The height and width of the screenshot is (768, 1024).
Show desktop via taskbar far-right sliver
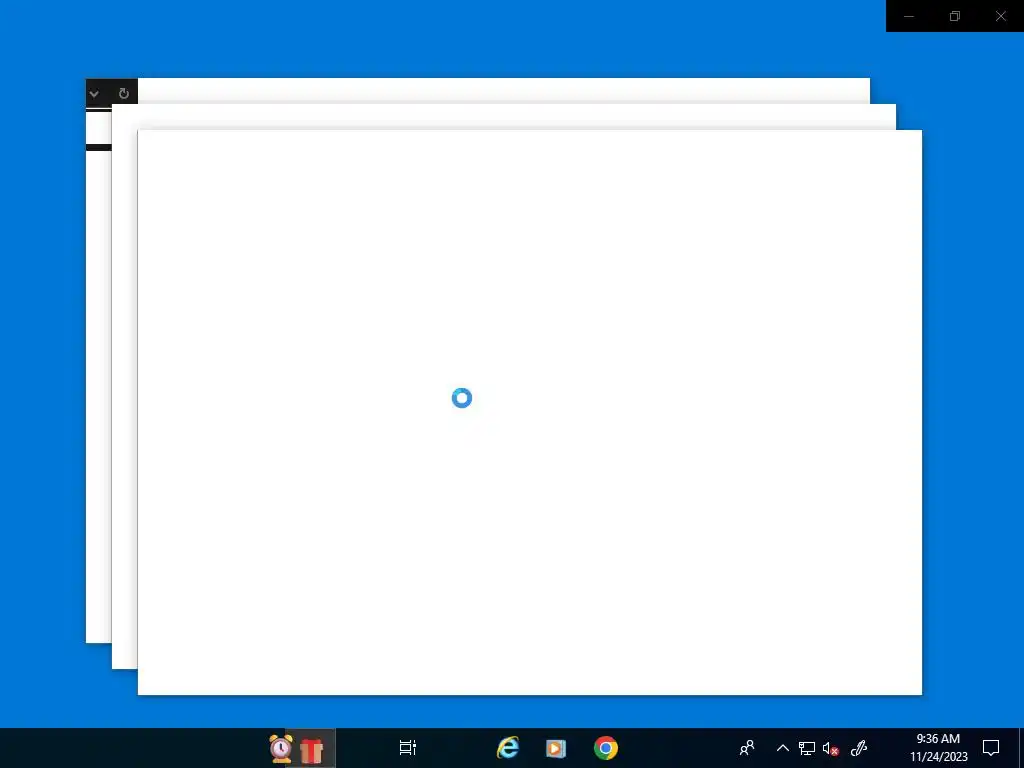1021,748
